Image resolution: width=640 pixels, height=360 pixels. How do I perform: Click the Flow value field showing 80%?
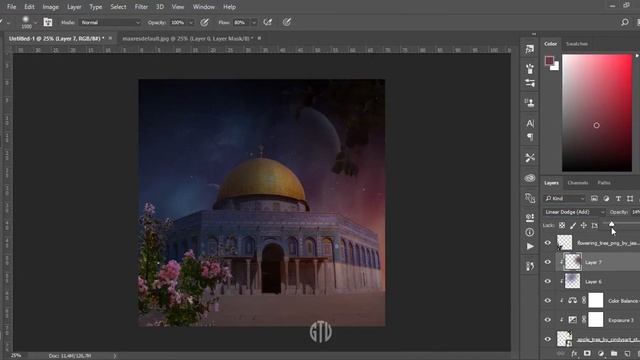(x=241, y=22)
